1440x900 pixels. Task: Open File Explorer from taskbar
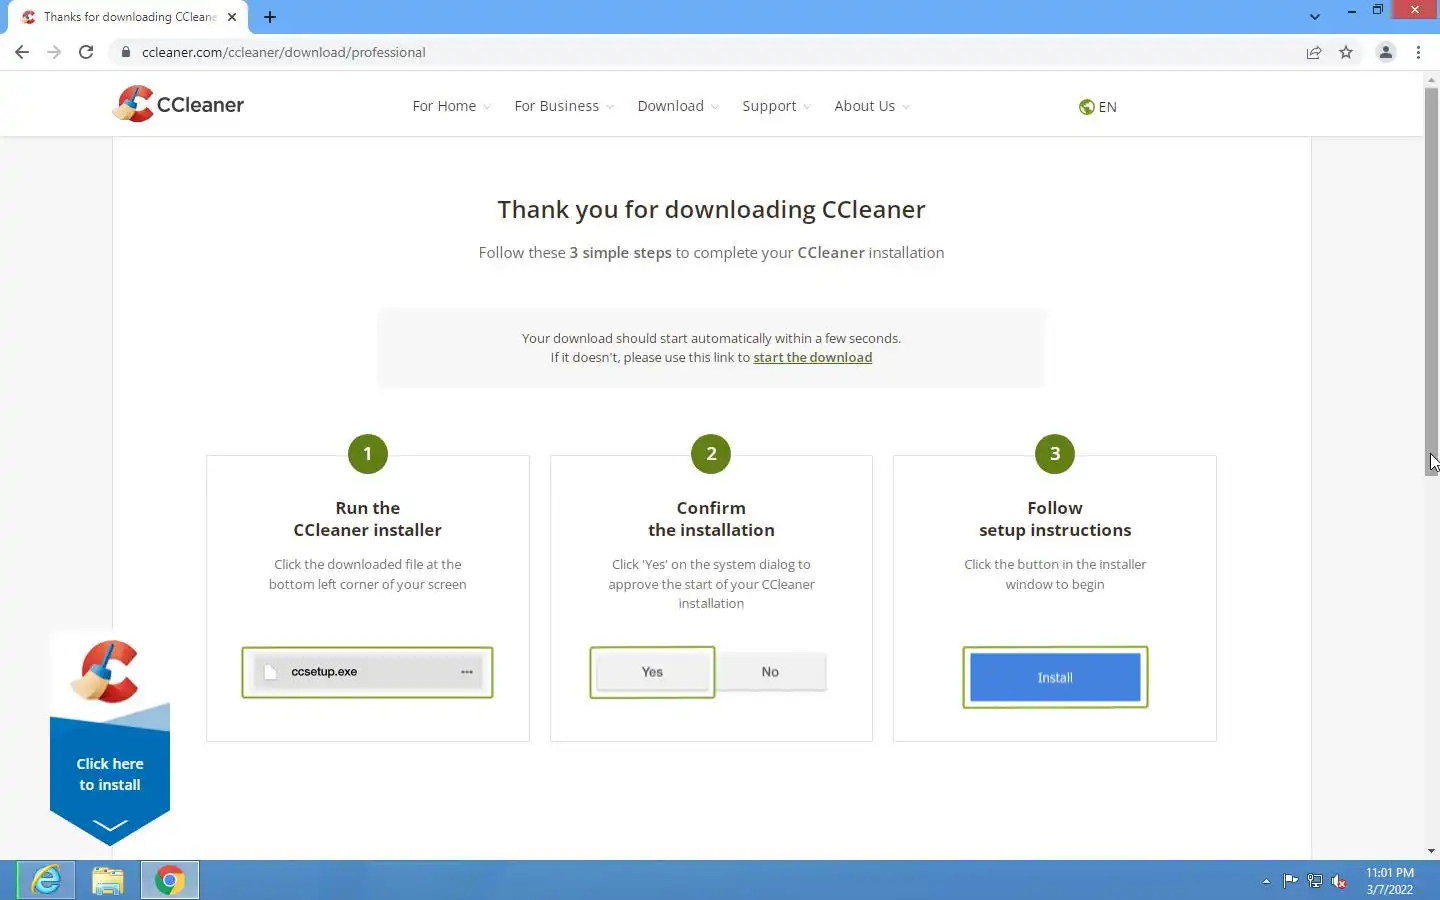pyautogui.click(x=108, y=880)
